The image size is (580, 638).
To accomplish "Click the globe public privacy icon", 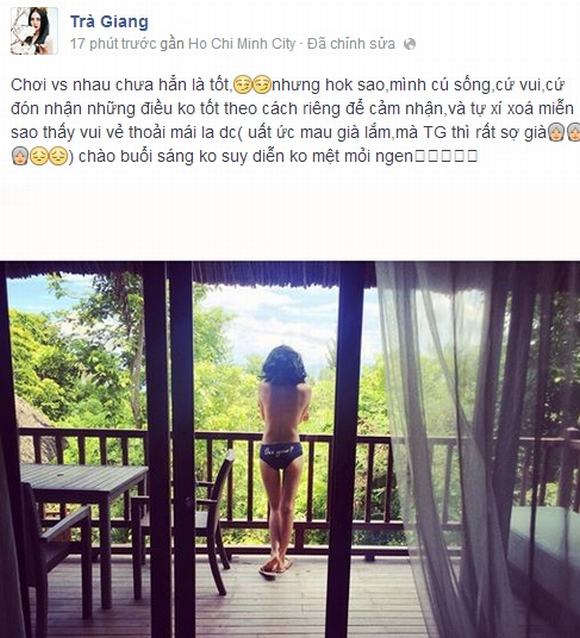I will (x=409, y=44).
